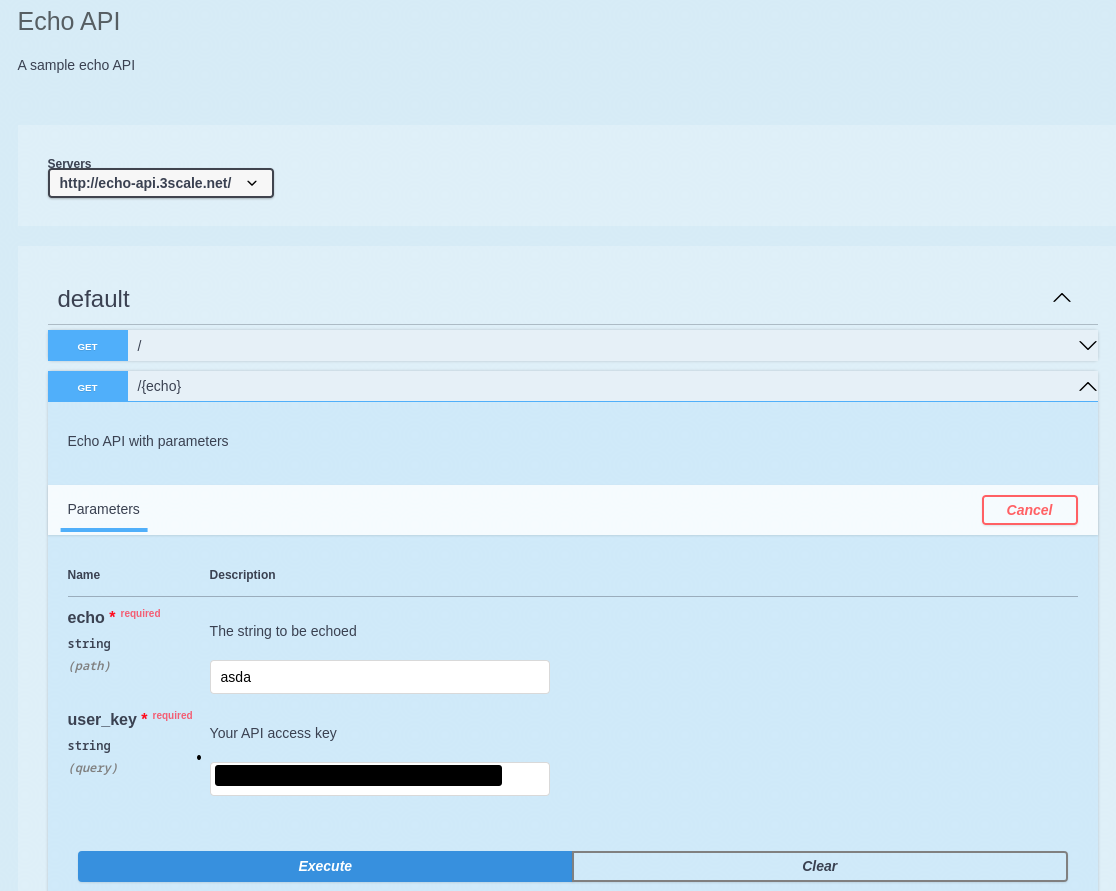Click 'Echo API with parameters' description
1116x891 pixels.
147,441
